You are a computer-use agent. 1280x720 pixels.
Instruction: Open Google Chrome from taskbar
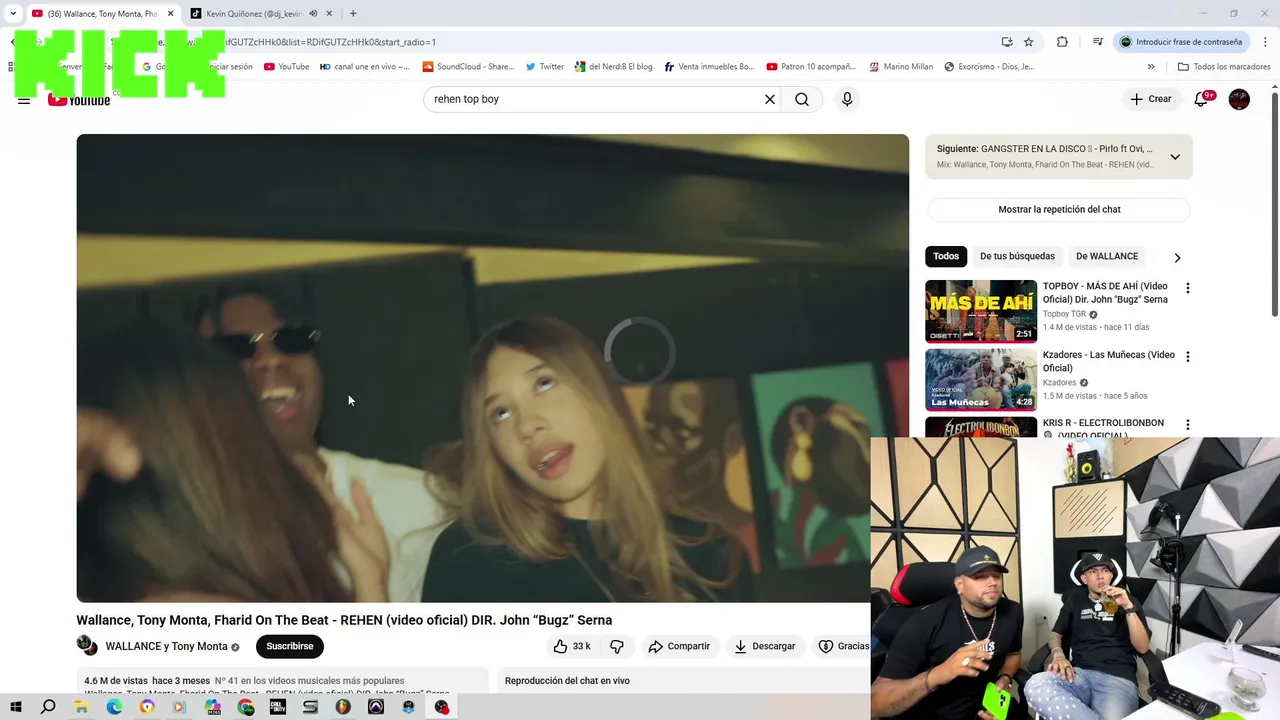pos(246,707)
